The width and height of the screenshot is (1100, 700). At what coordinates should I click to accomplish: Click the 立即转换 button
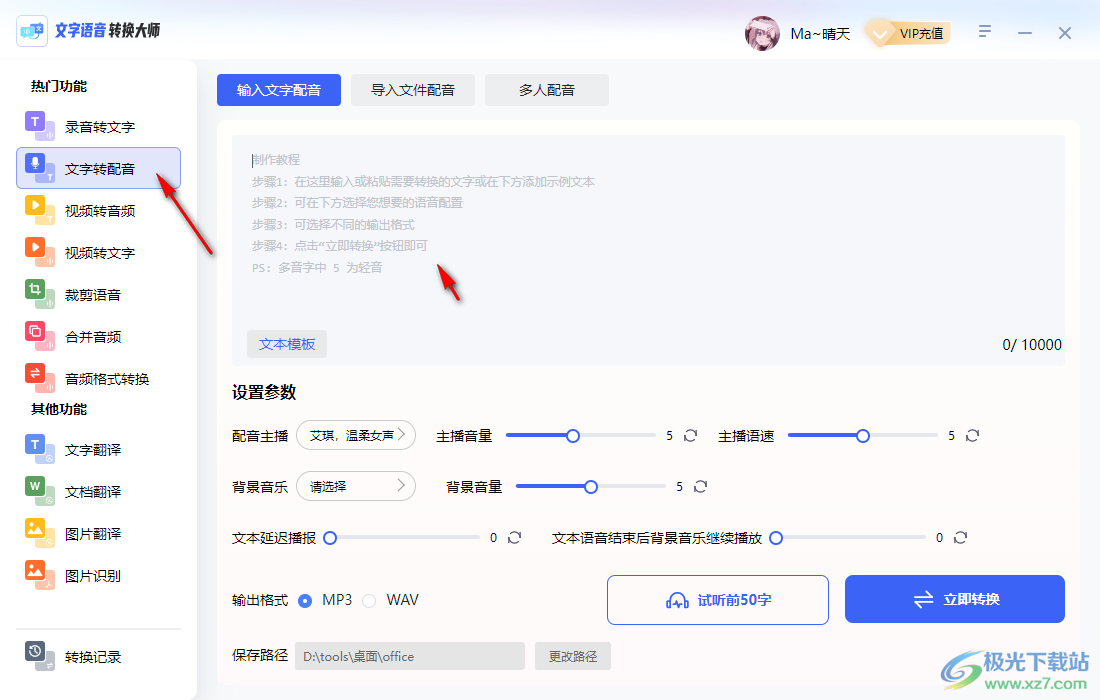tap(955, 599)
